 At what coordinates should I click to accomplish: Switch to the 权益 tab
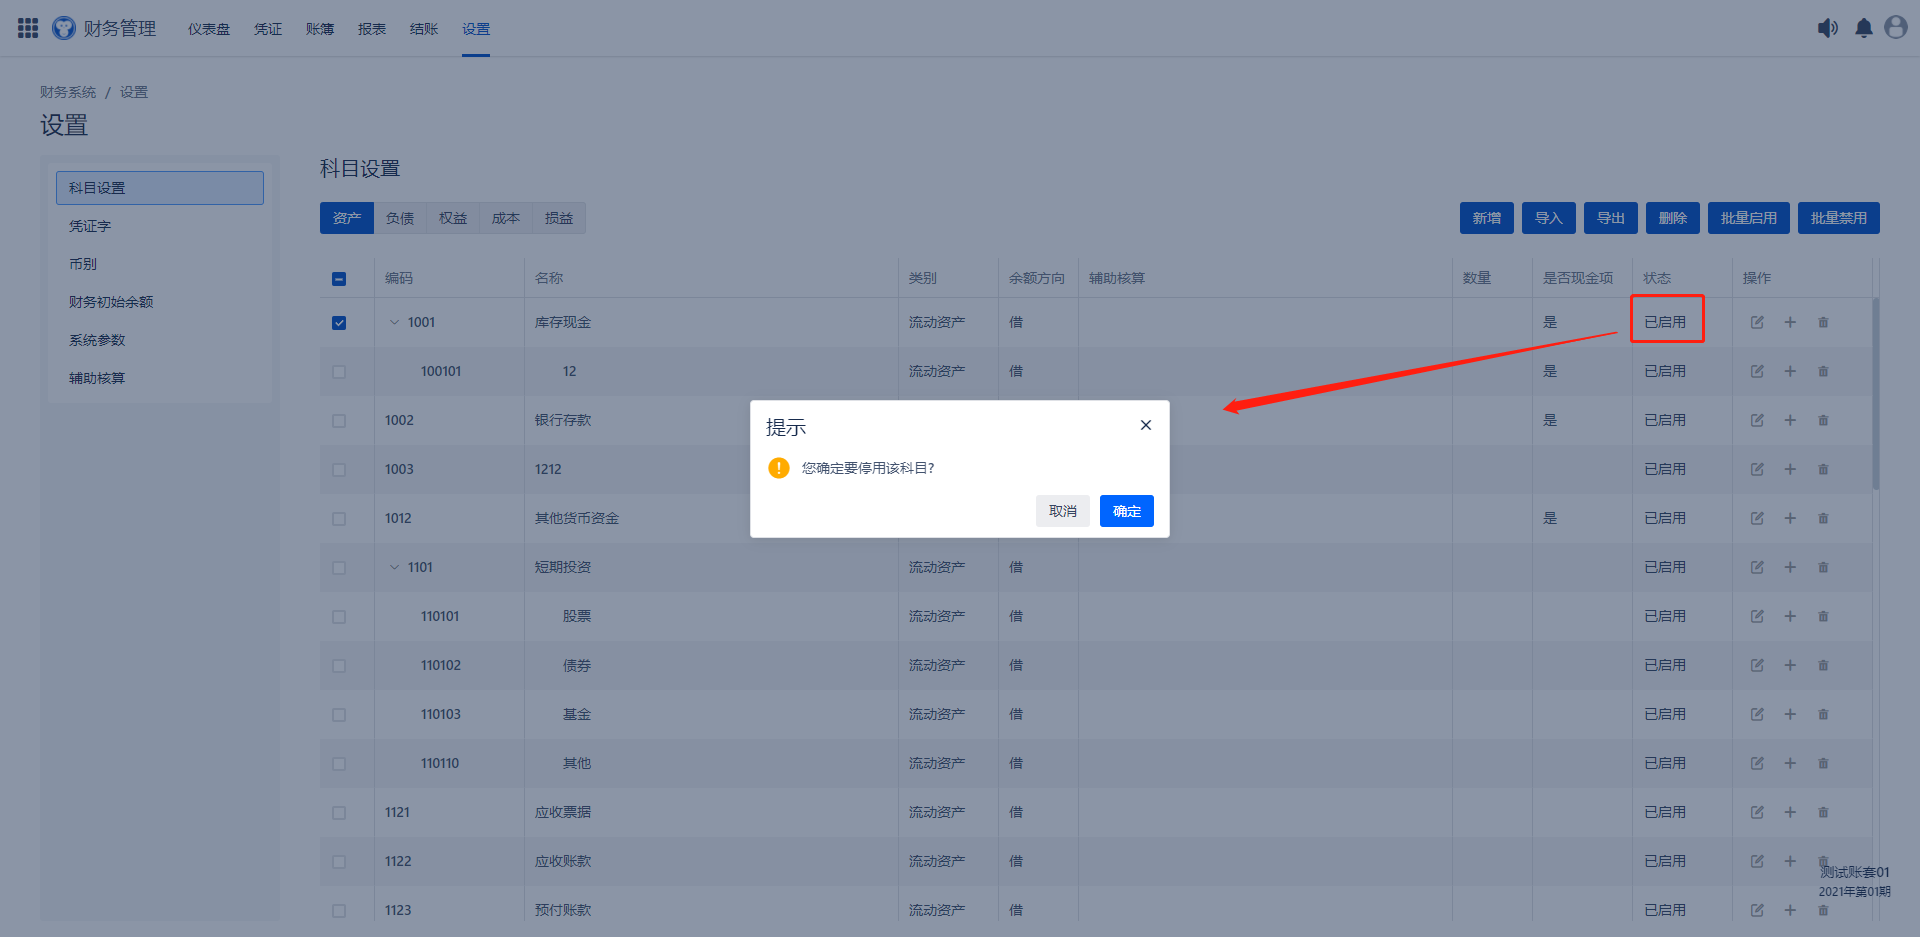(x=453, y=218)
